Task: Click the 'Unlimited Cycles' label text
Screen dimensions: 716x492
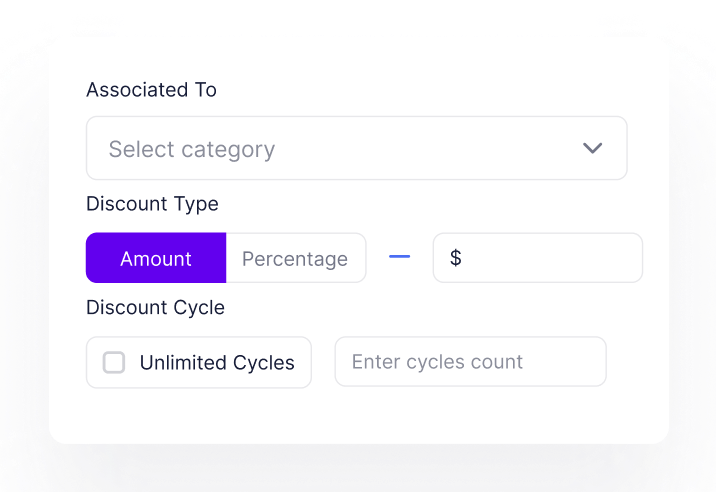Action: (217, 363)
